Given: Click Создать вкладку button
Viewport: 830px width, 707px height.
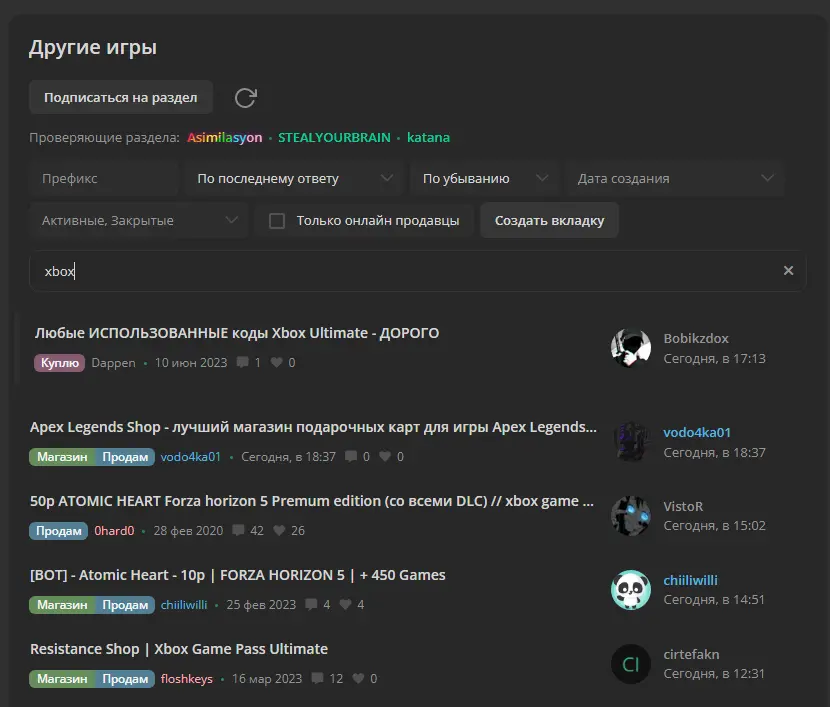Looking at the screenshot, I should pos(549,220).
